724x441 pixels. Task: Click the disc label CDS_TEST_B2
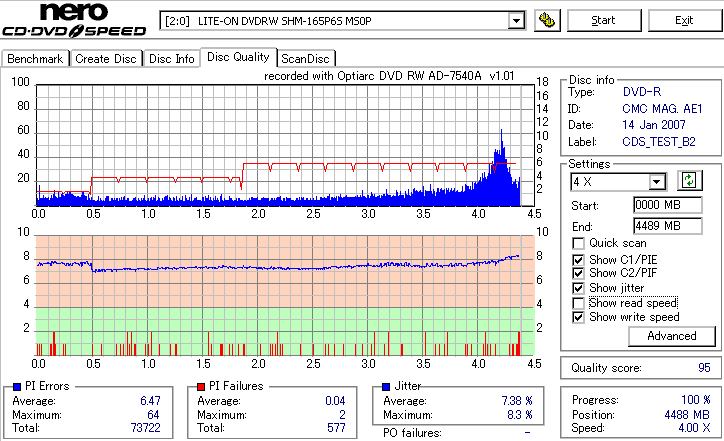tap(659, 142)
